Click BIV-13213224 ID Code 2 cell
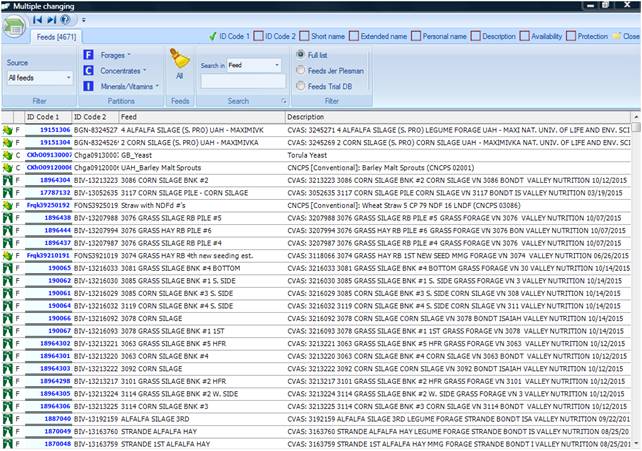Screen dimensions: 642x451 [96, 394]
